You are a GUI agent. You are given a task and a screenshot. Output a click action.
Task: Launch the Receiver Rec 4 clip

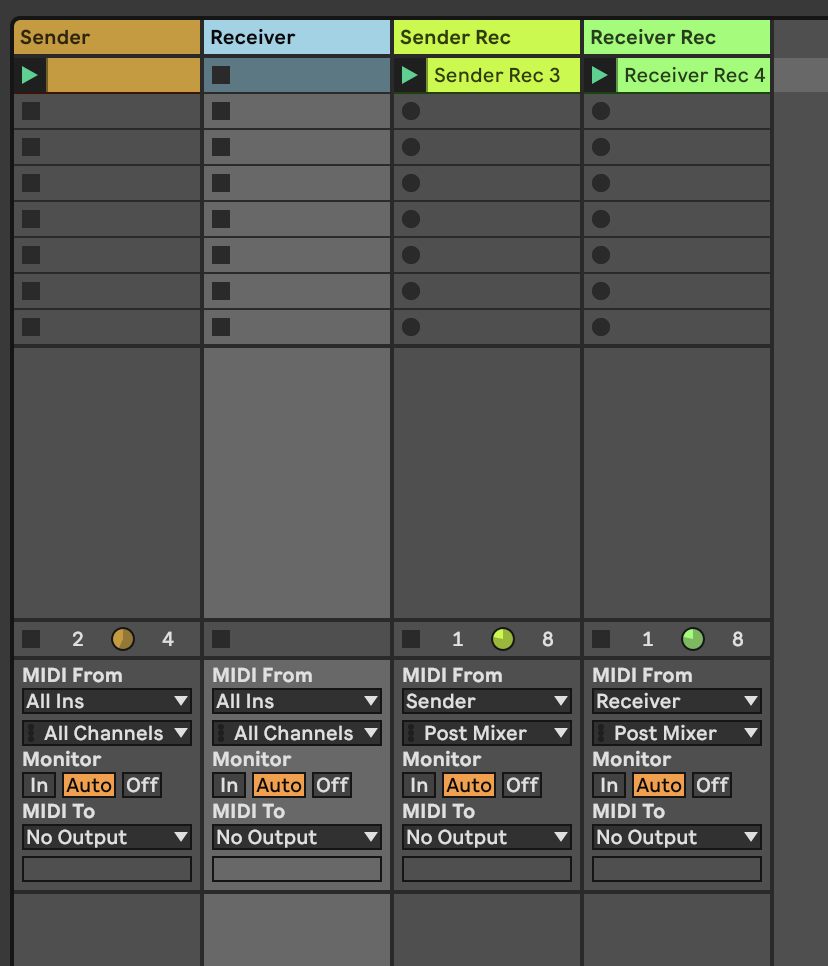click(600, 75)
